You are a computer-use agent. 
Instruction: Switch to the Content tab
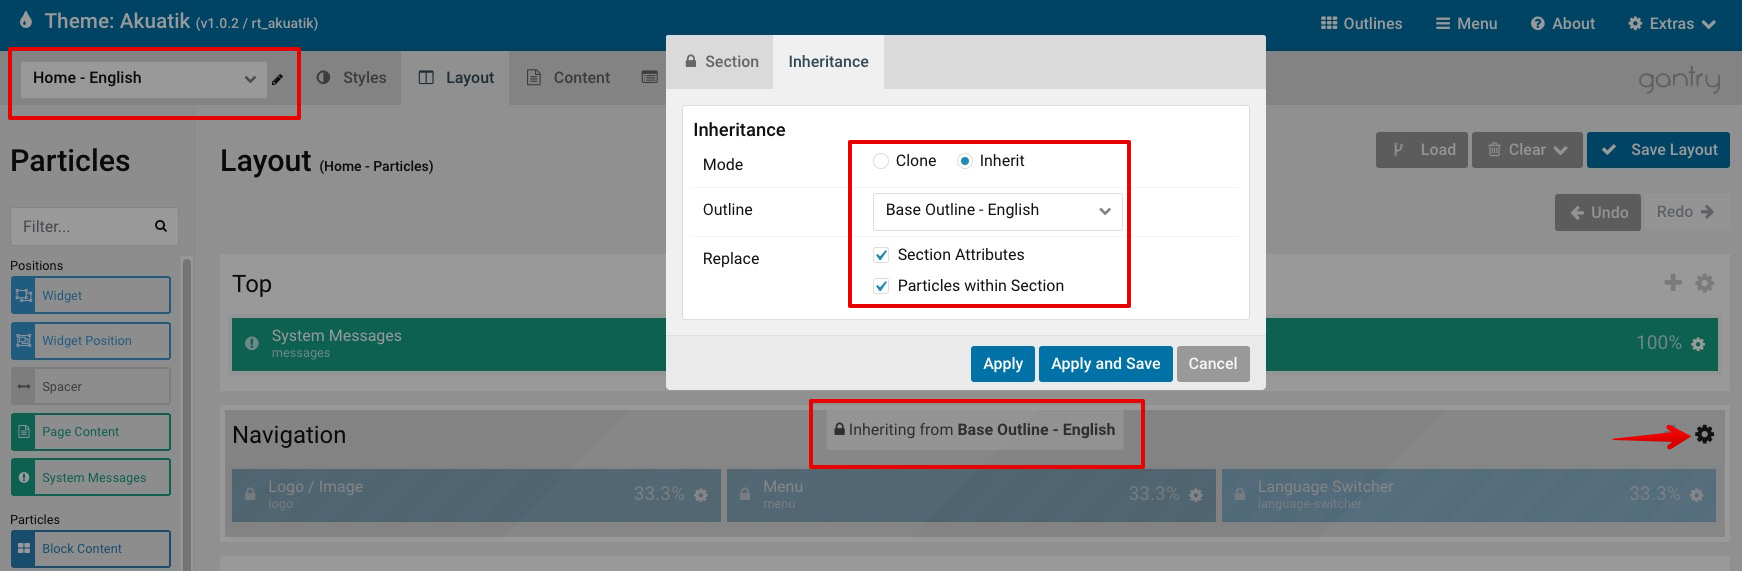(x=568, y=78)
